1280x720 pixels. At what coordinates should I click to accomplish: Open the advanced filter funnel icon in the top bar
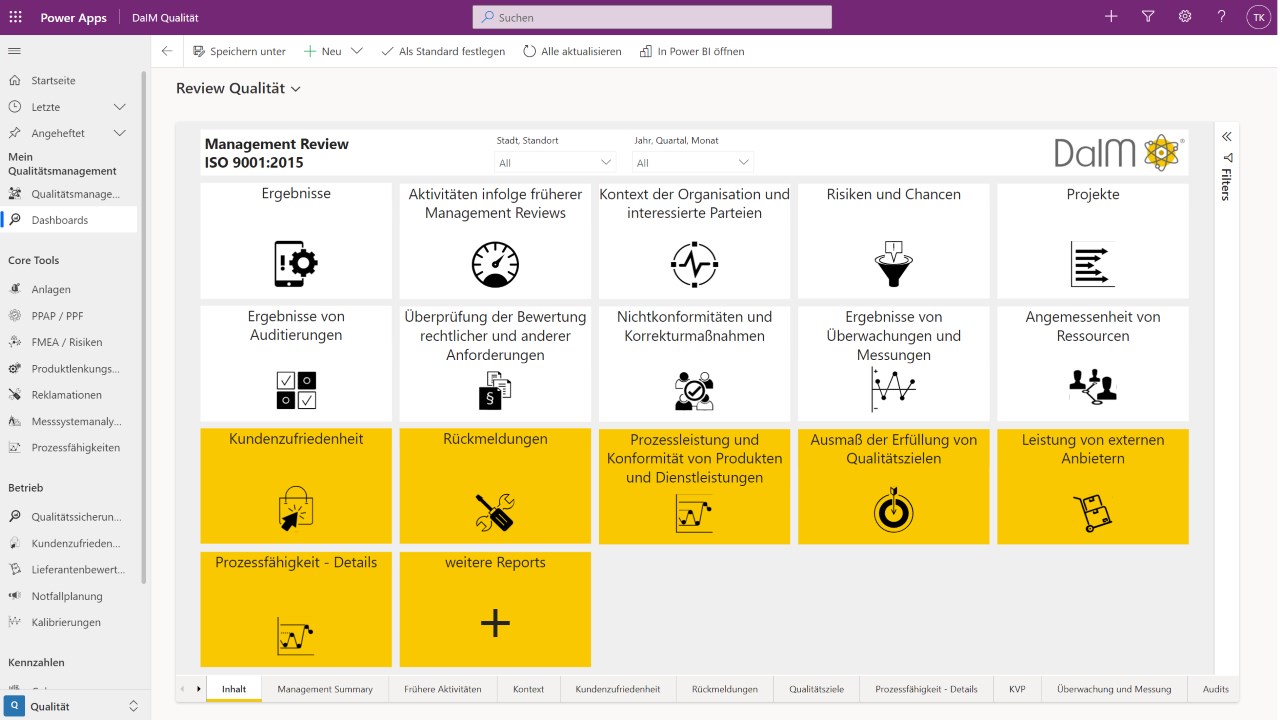1148,17
